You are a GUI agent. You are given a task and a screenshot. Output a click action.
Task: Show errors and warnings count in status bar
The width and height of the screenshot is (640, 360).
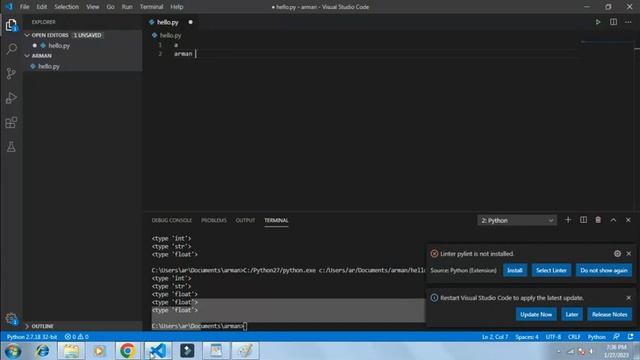click(77, 337)
